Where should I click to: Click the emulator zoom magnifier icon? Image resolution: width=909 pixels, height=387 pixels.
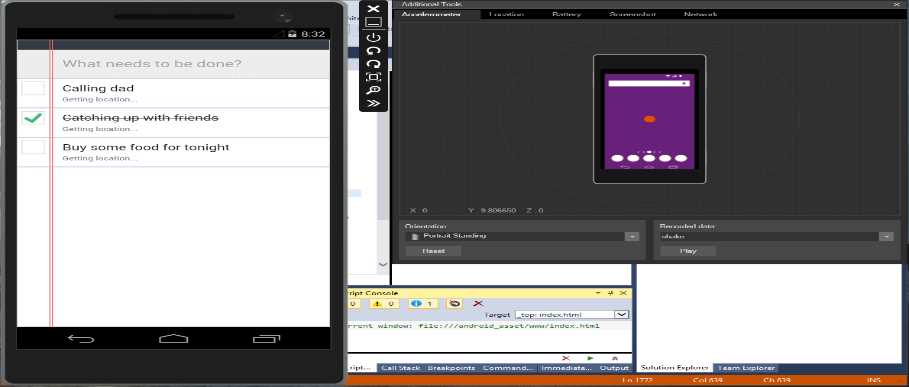click(x=374, y=90)
